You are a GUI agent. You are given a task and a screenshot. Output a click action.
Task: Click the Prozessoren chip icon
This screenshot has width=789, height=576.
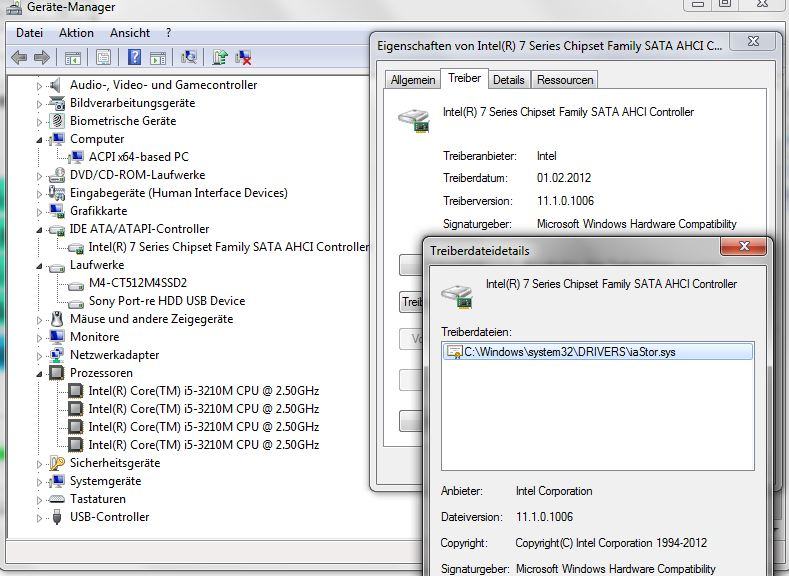point(56,373)
